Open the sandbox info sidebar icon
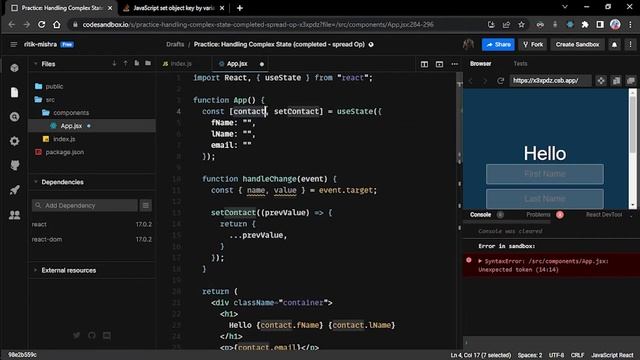This screenshot has width=640, height=360. (14, 68)
